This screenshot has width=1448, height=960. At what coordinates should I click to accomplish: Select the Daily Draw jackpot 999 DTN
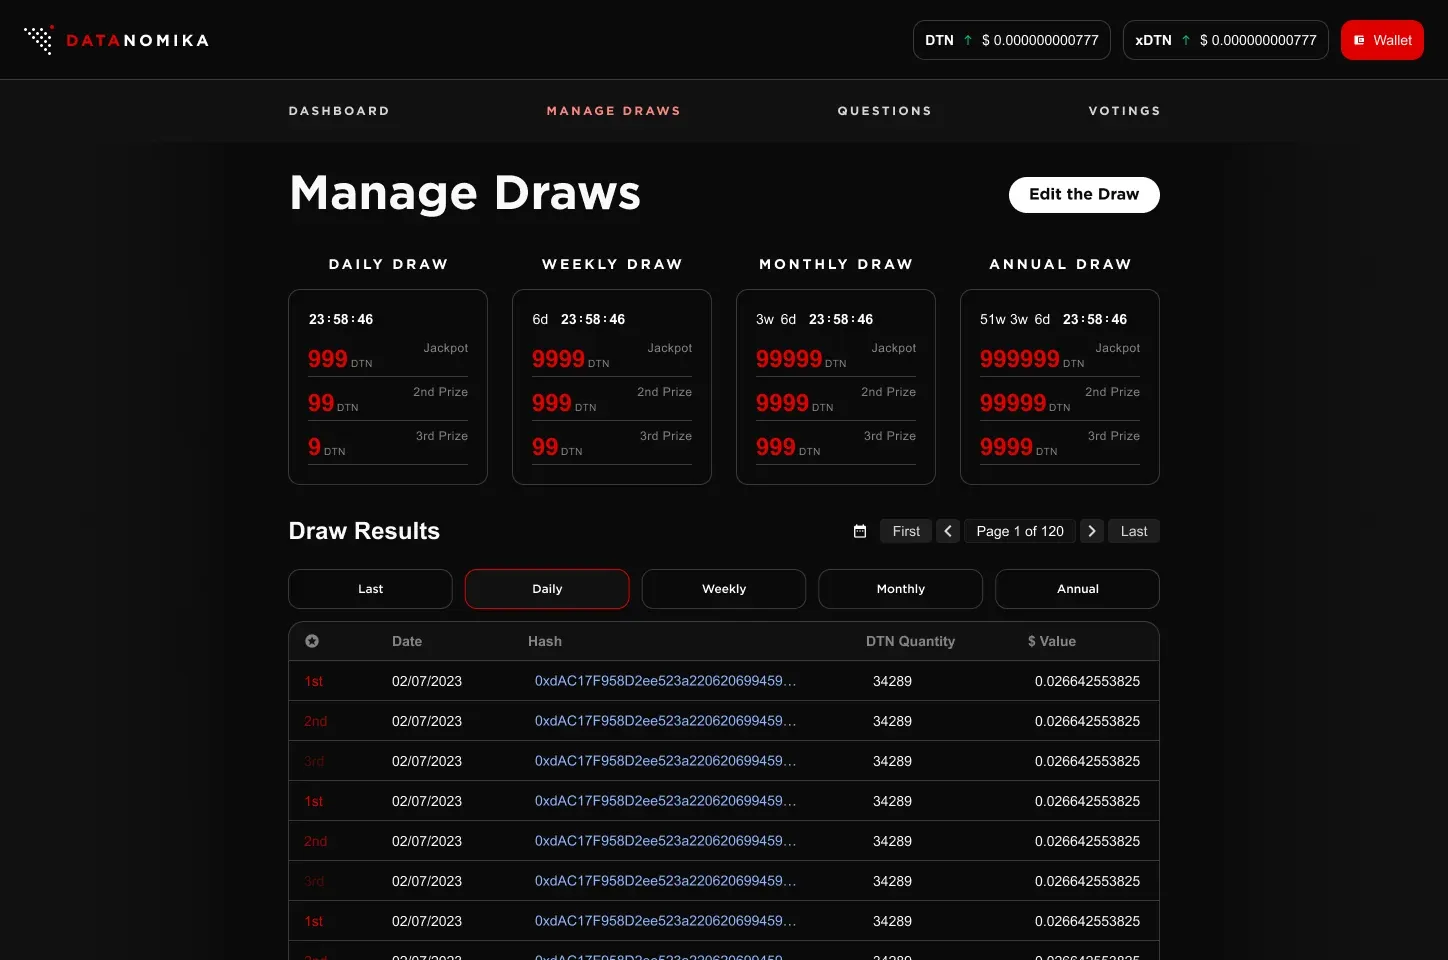(340, 359)
